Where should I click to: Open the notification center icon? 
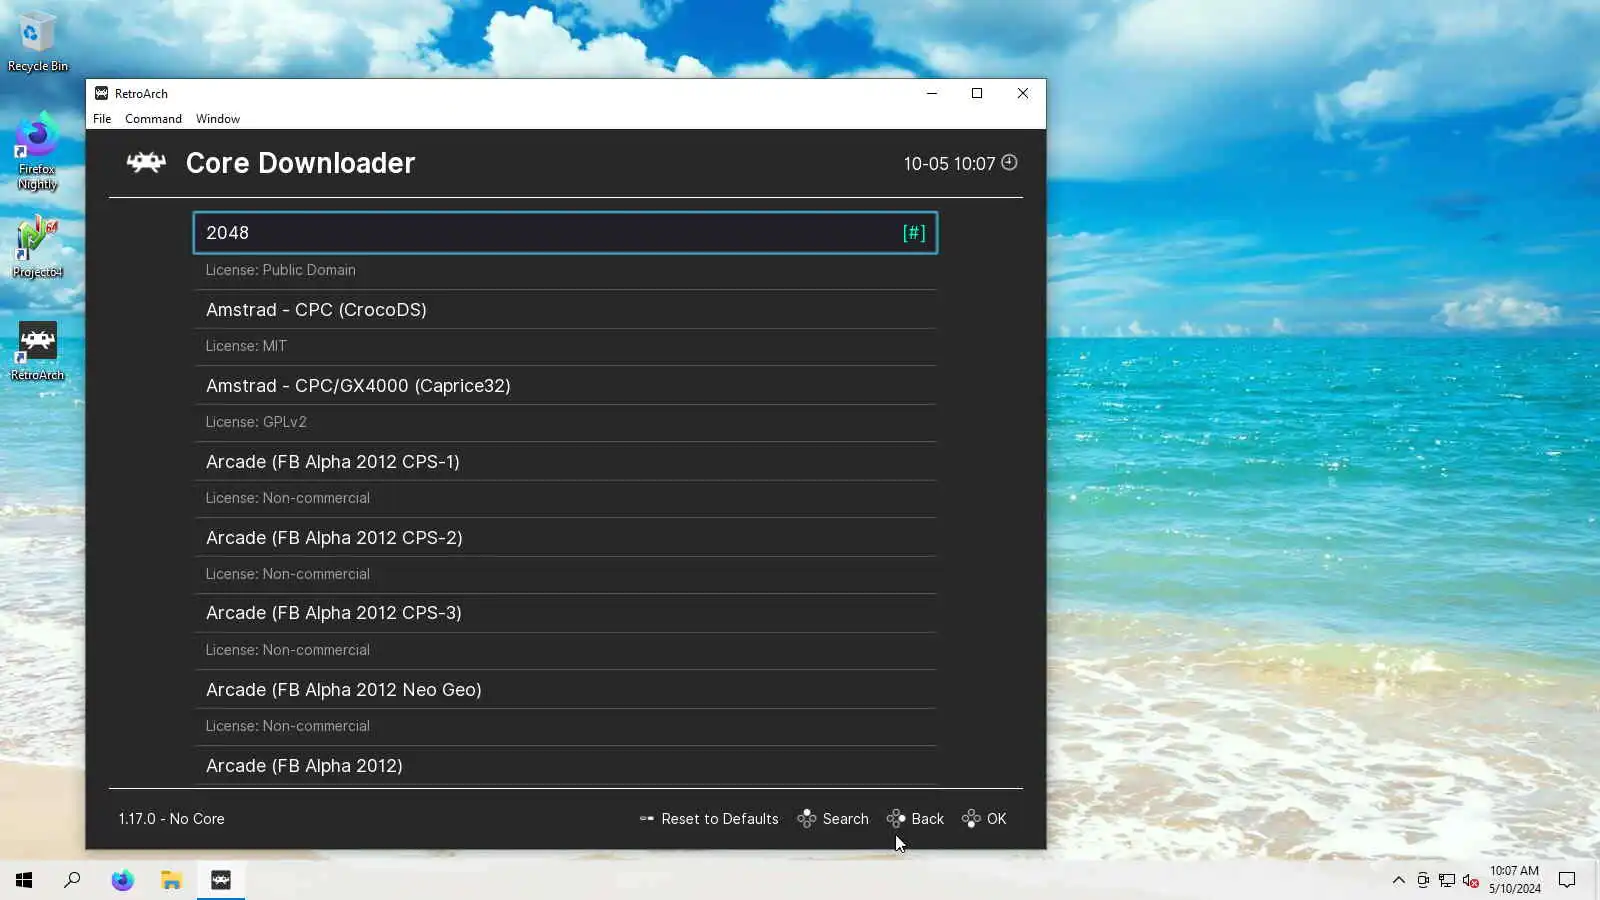click(1567, 880)
